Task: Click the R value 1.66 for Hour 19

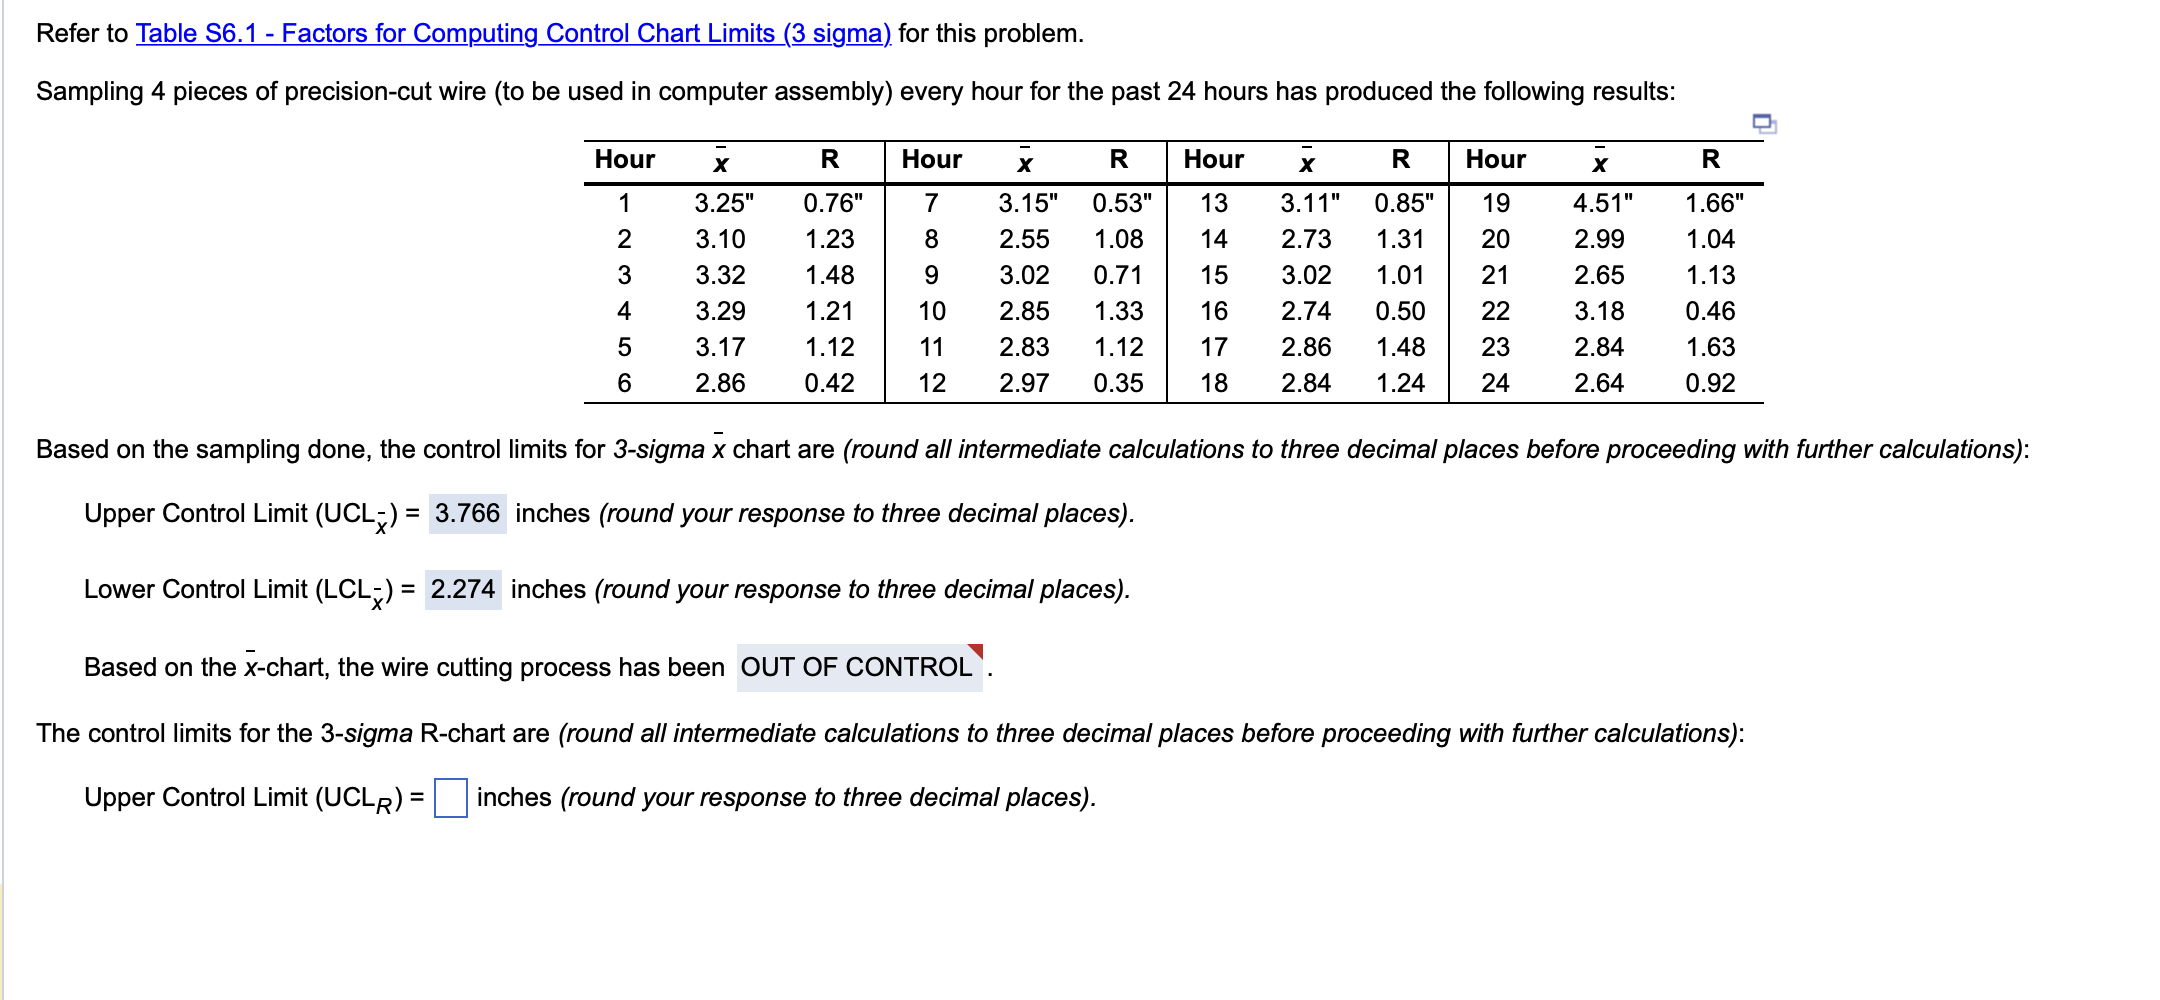Action: coord(1711,201)
